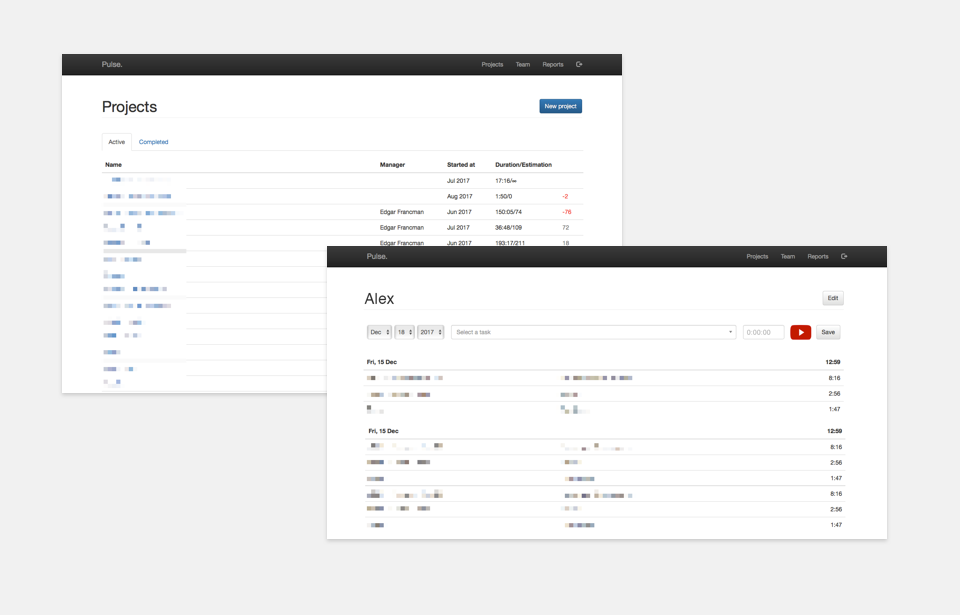
Task: Click the New project button
Action: point(560,106)
